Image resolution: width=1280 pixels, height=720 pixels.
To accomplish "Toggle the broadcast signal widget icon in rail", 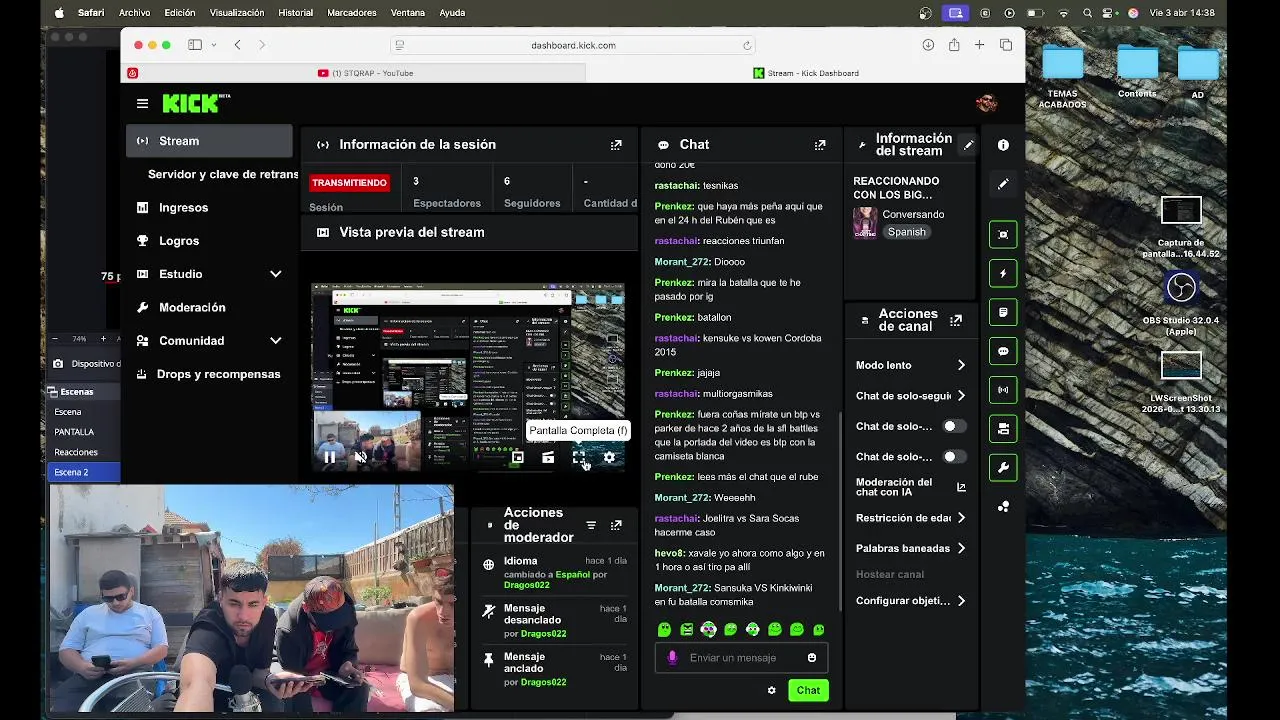I will pyautogui.click(x=1003, y=389).
